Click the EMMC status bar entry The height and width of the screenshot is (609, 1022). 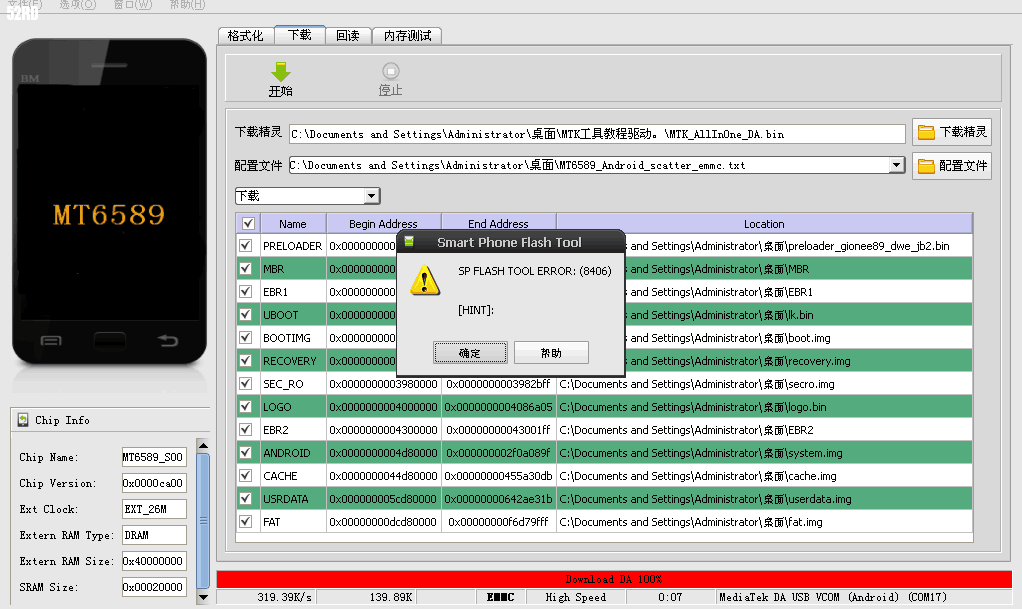tap(500, 597)
